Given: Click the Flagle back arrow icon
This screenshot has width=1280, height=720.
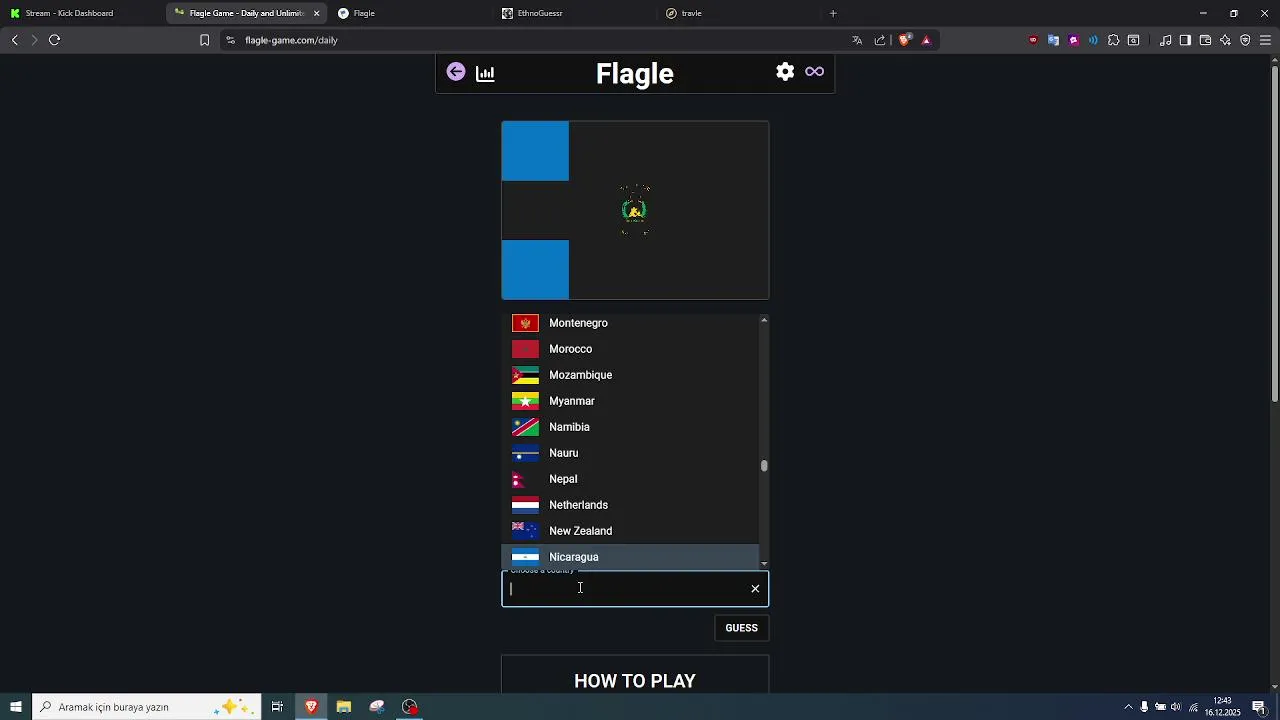Looking at the screenshot, I should coord(456,72).
